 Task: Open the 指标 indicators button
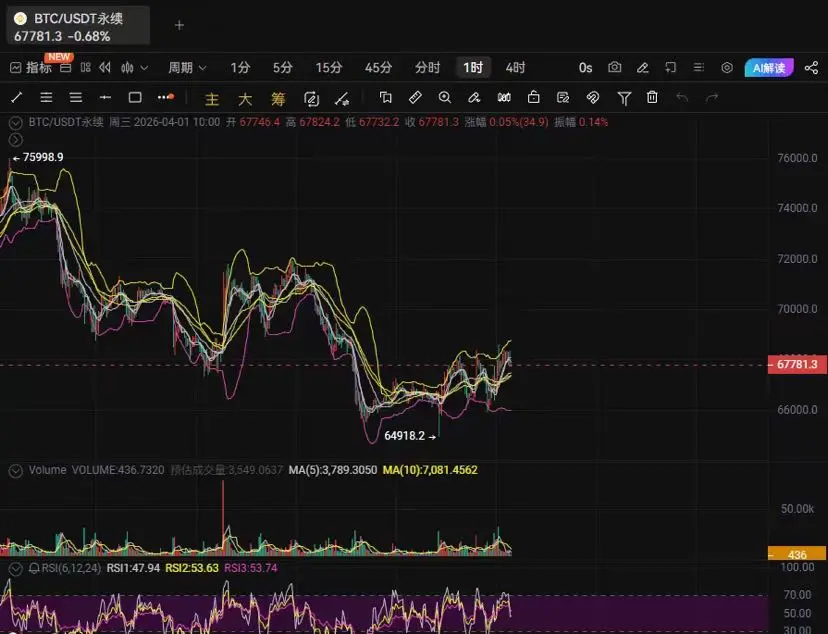[31, 68]
